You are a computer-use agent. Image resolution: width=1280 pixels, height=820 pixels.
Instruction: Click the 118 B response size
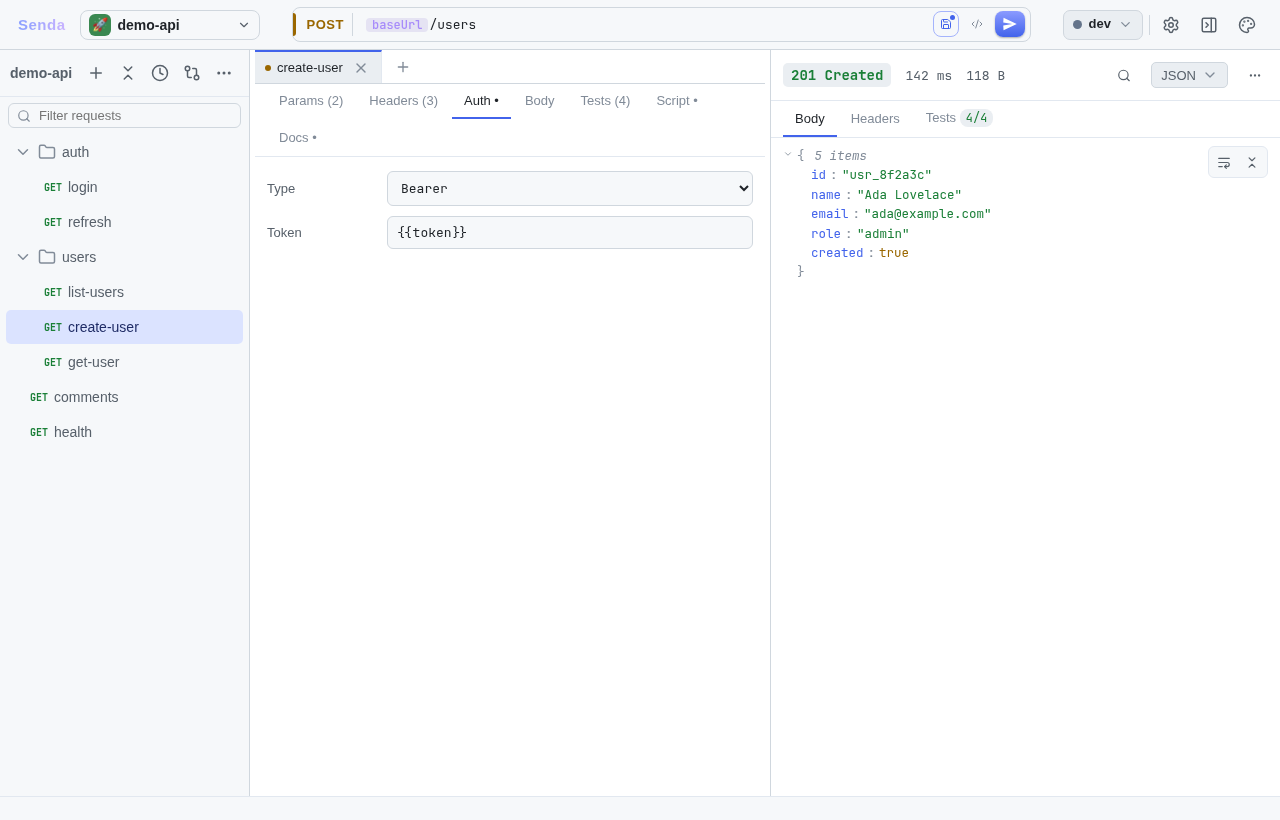[x=985, y=76]
